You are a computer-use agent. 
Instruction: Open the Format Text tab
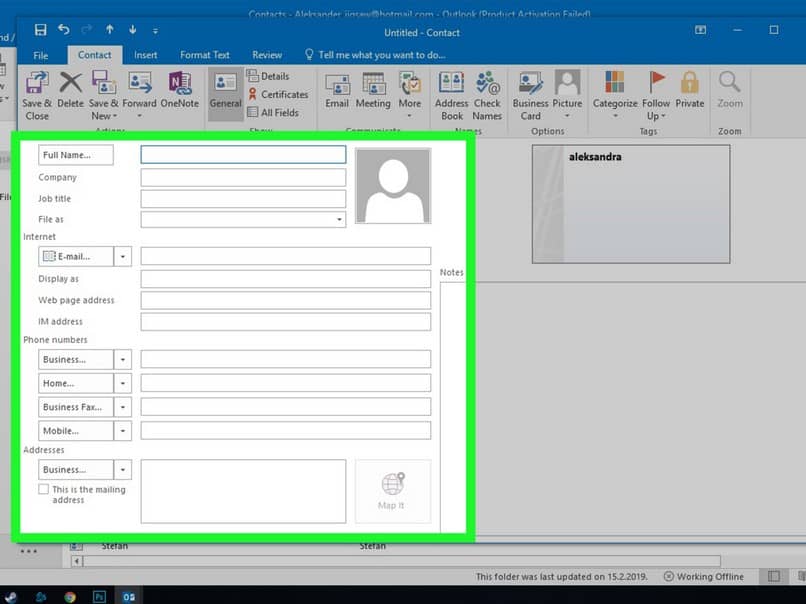[205, 55]
